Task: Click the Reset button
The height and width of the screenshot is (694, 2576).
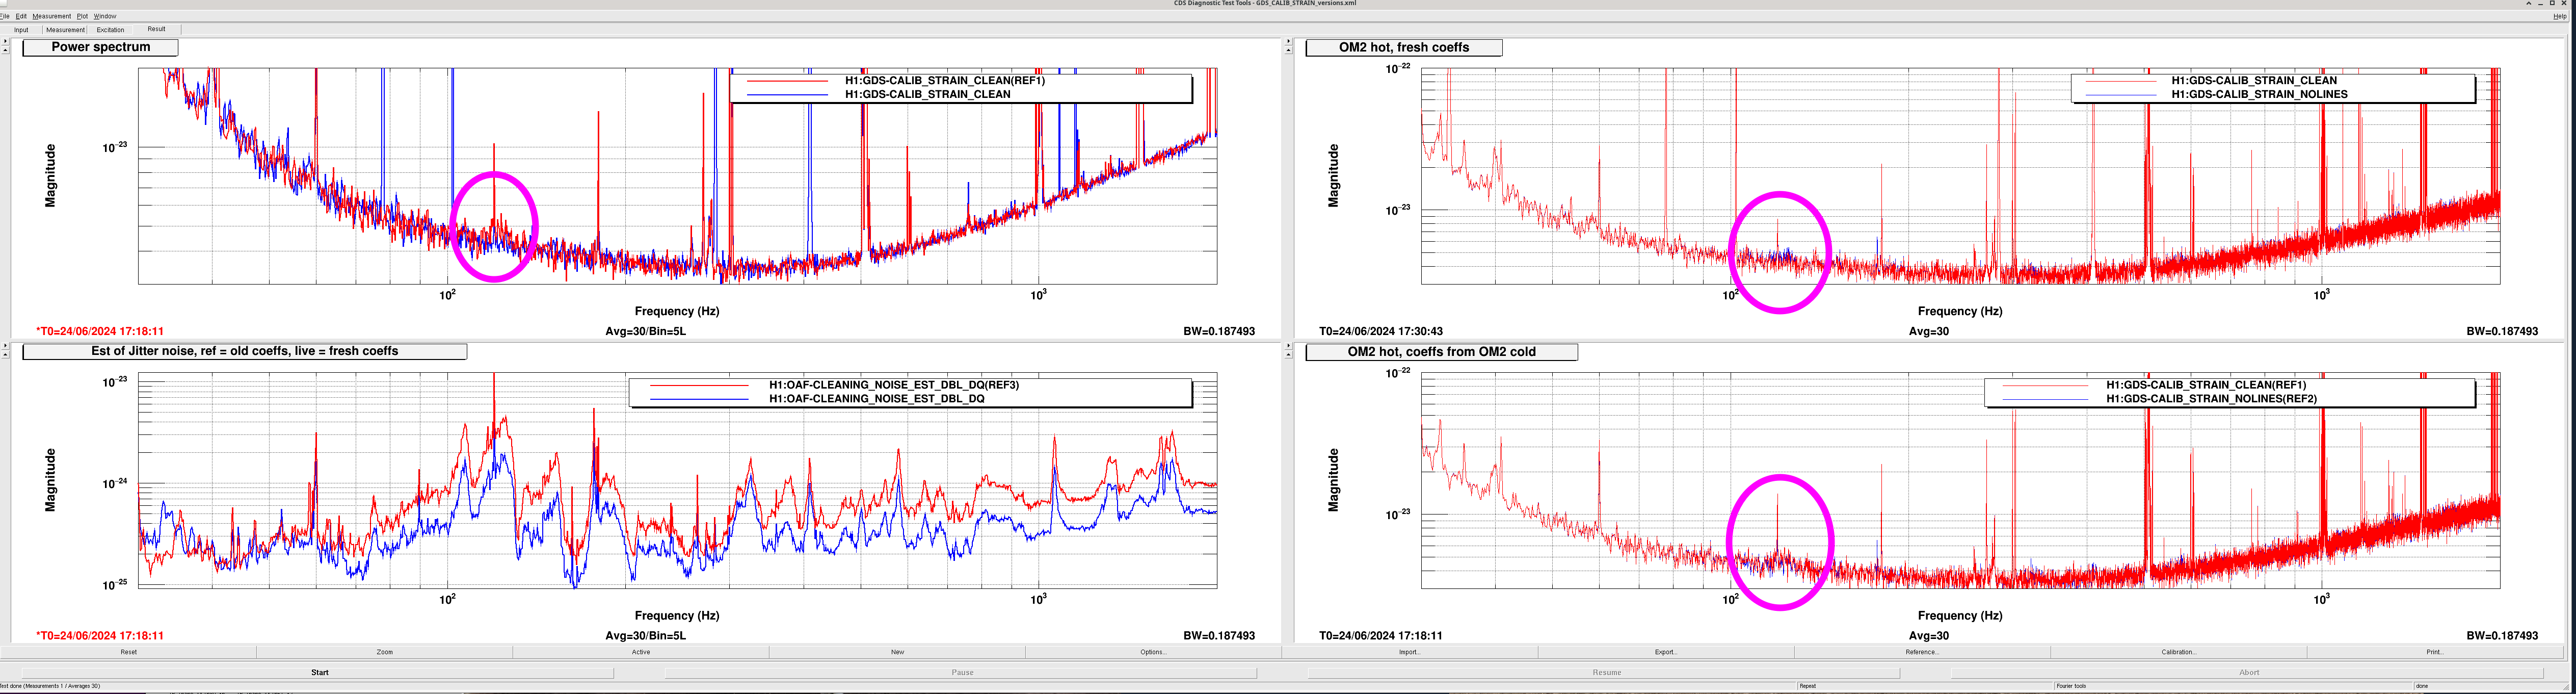Action: 128,652
